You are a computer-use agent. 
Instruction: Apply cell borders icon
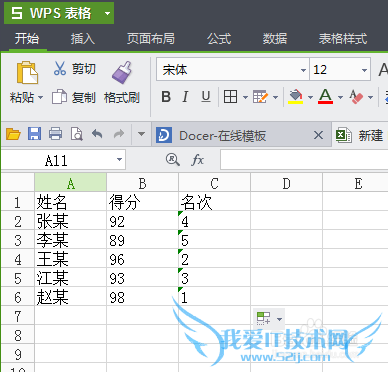point(230,97)
